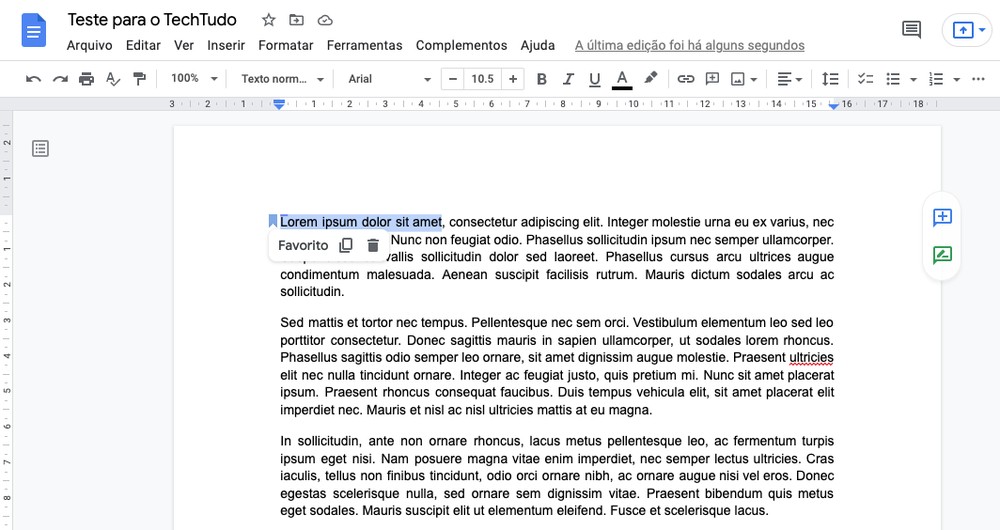Decrease font size with minus button
Image resolution: width=1000 pixels, height=530 pixels.
coord(453,79)
